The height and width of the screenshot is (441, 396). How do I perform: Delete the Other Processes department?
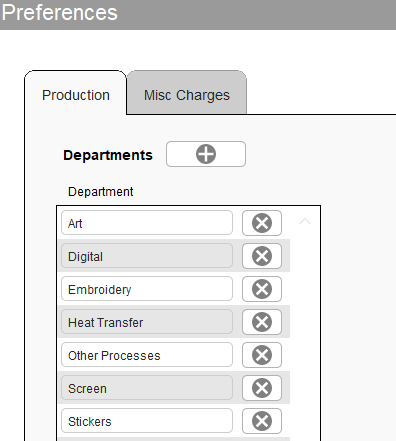tap(262, 355)
